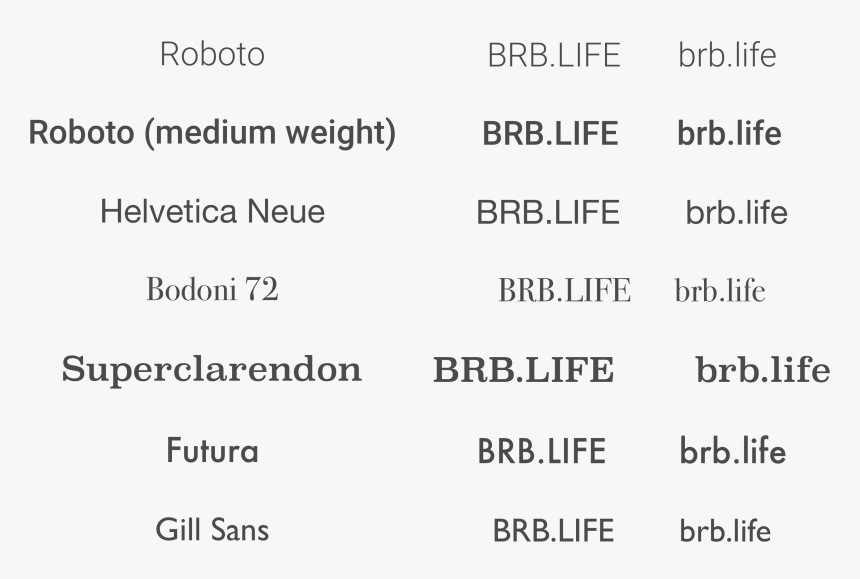Click lowercase brb.life in Roboto light row

click(727, 55)
